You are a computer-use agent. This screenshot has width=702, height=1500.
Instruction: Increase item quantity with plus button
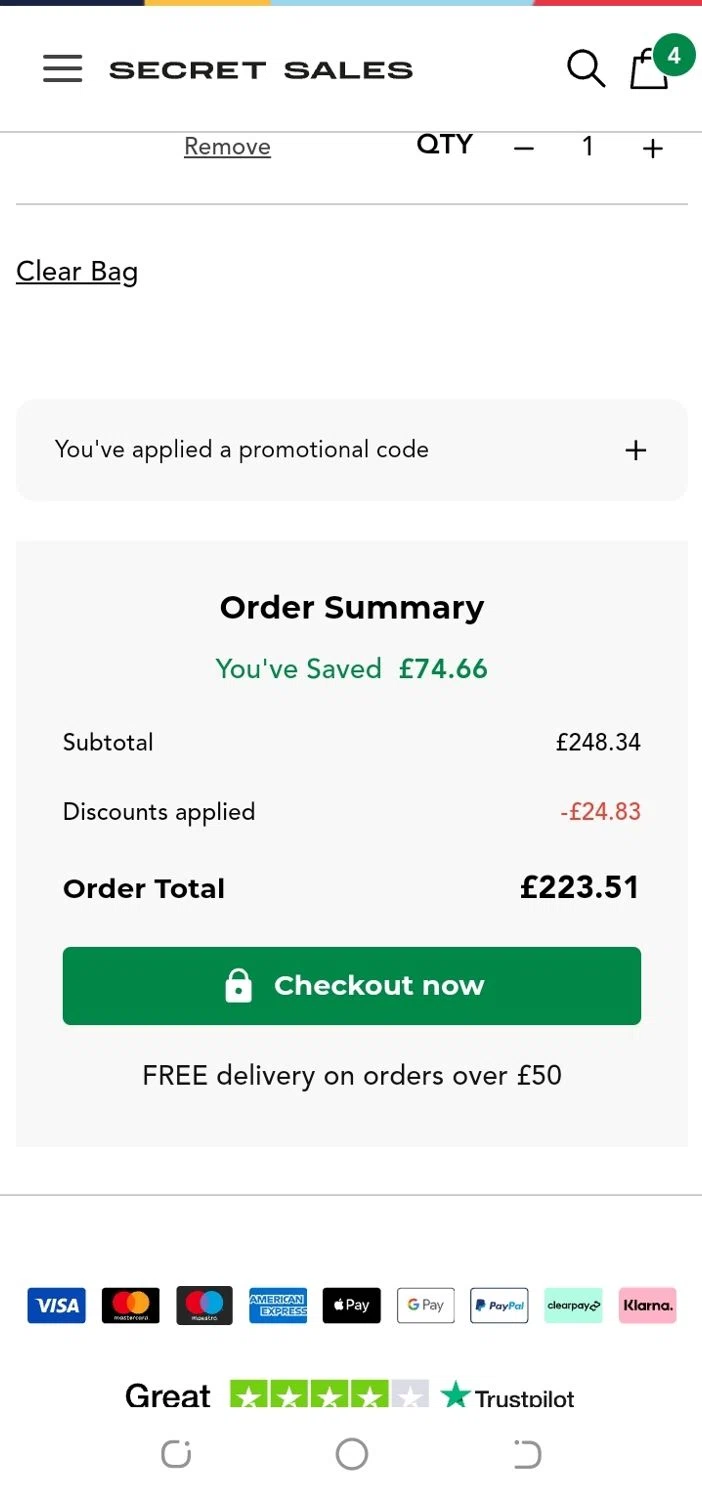pyautogui.click(x=652, y=148)
